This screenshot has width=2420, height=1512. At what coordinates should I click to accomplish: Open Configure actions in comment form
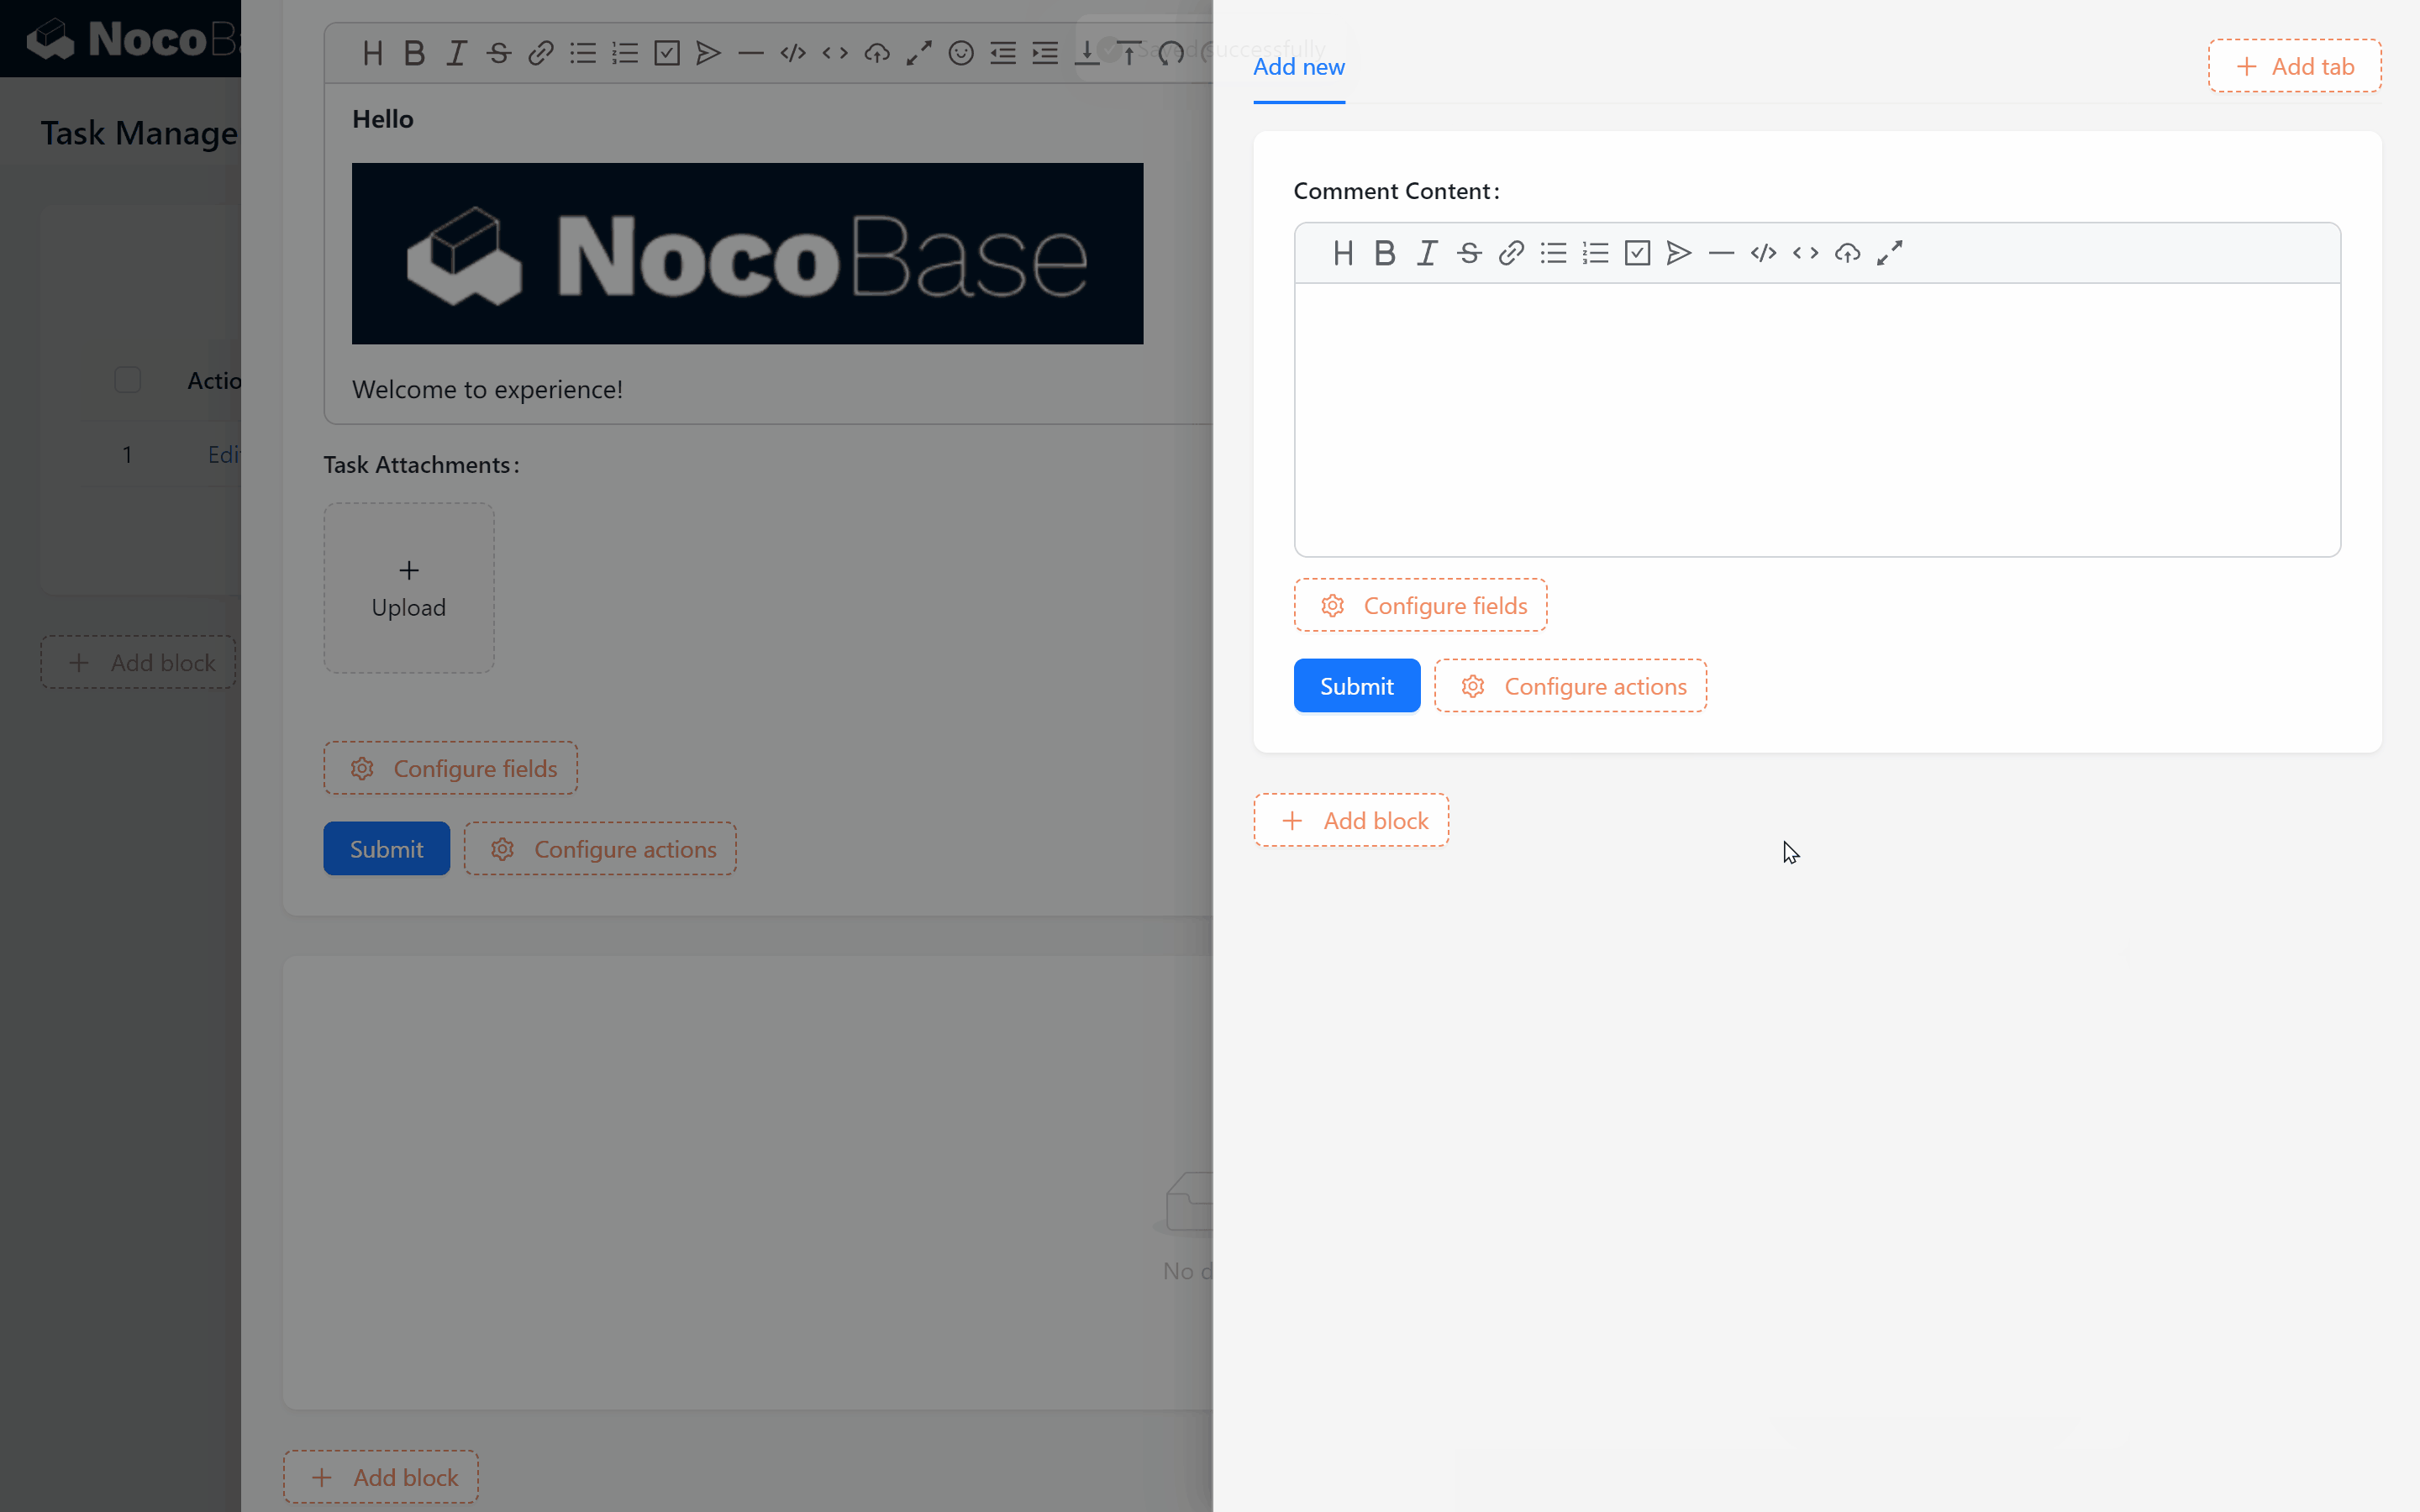click(1570, 686)
